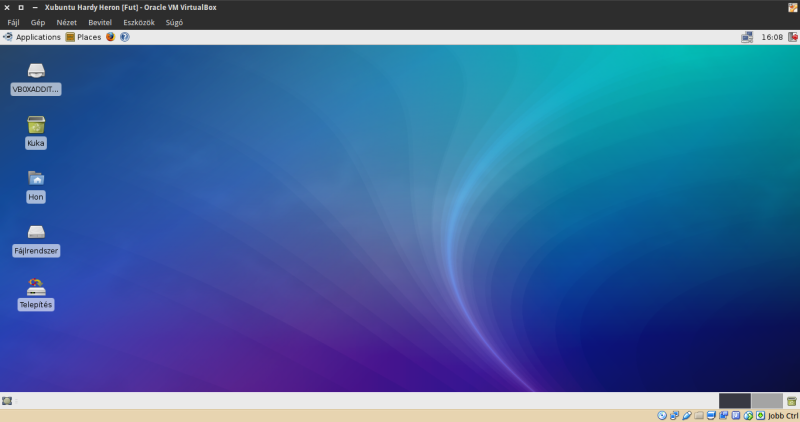Open the trash applet in bottom panel
Viewport: 800px width, 422px height.
(x=792, y=401)
